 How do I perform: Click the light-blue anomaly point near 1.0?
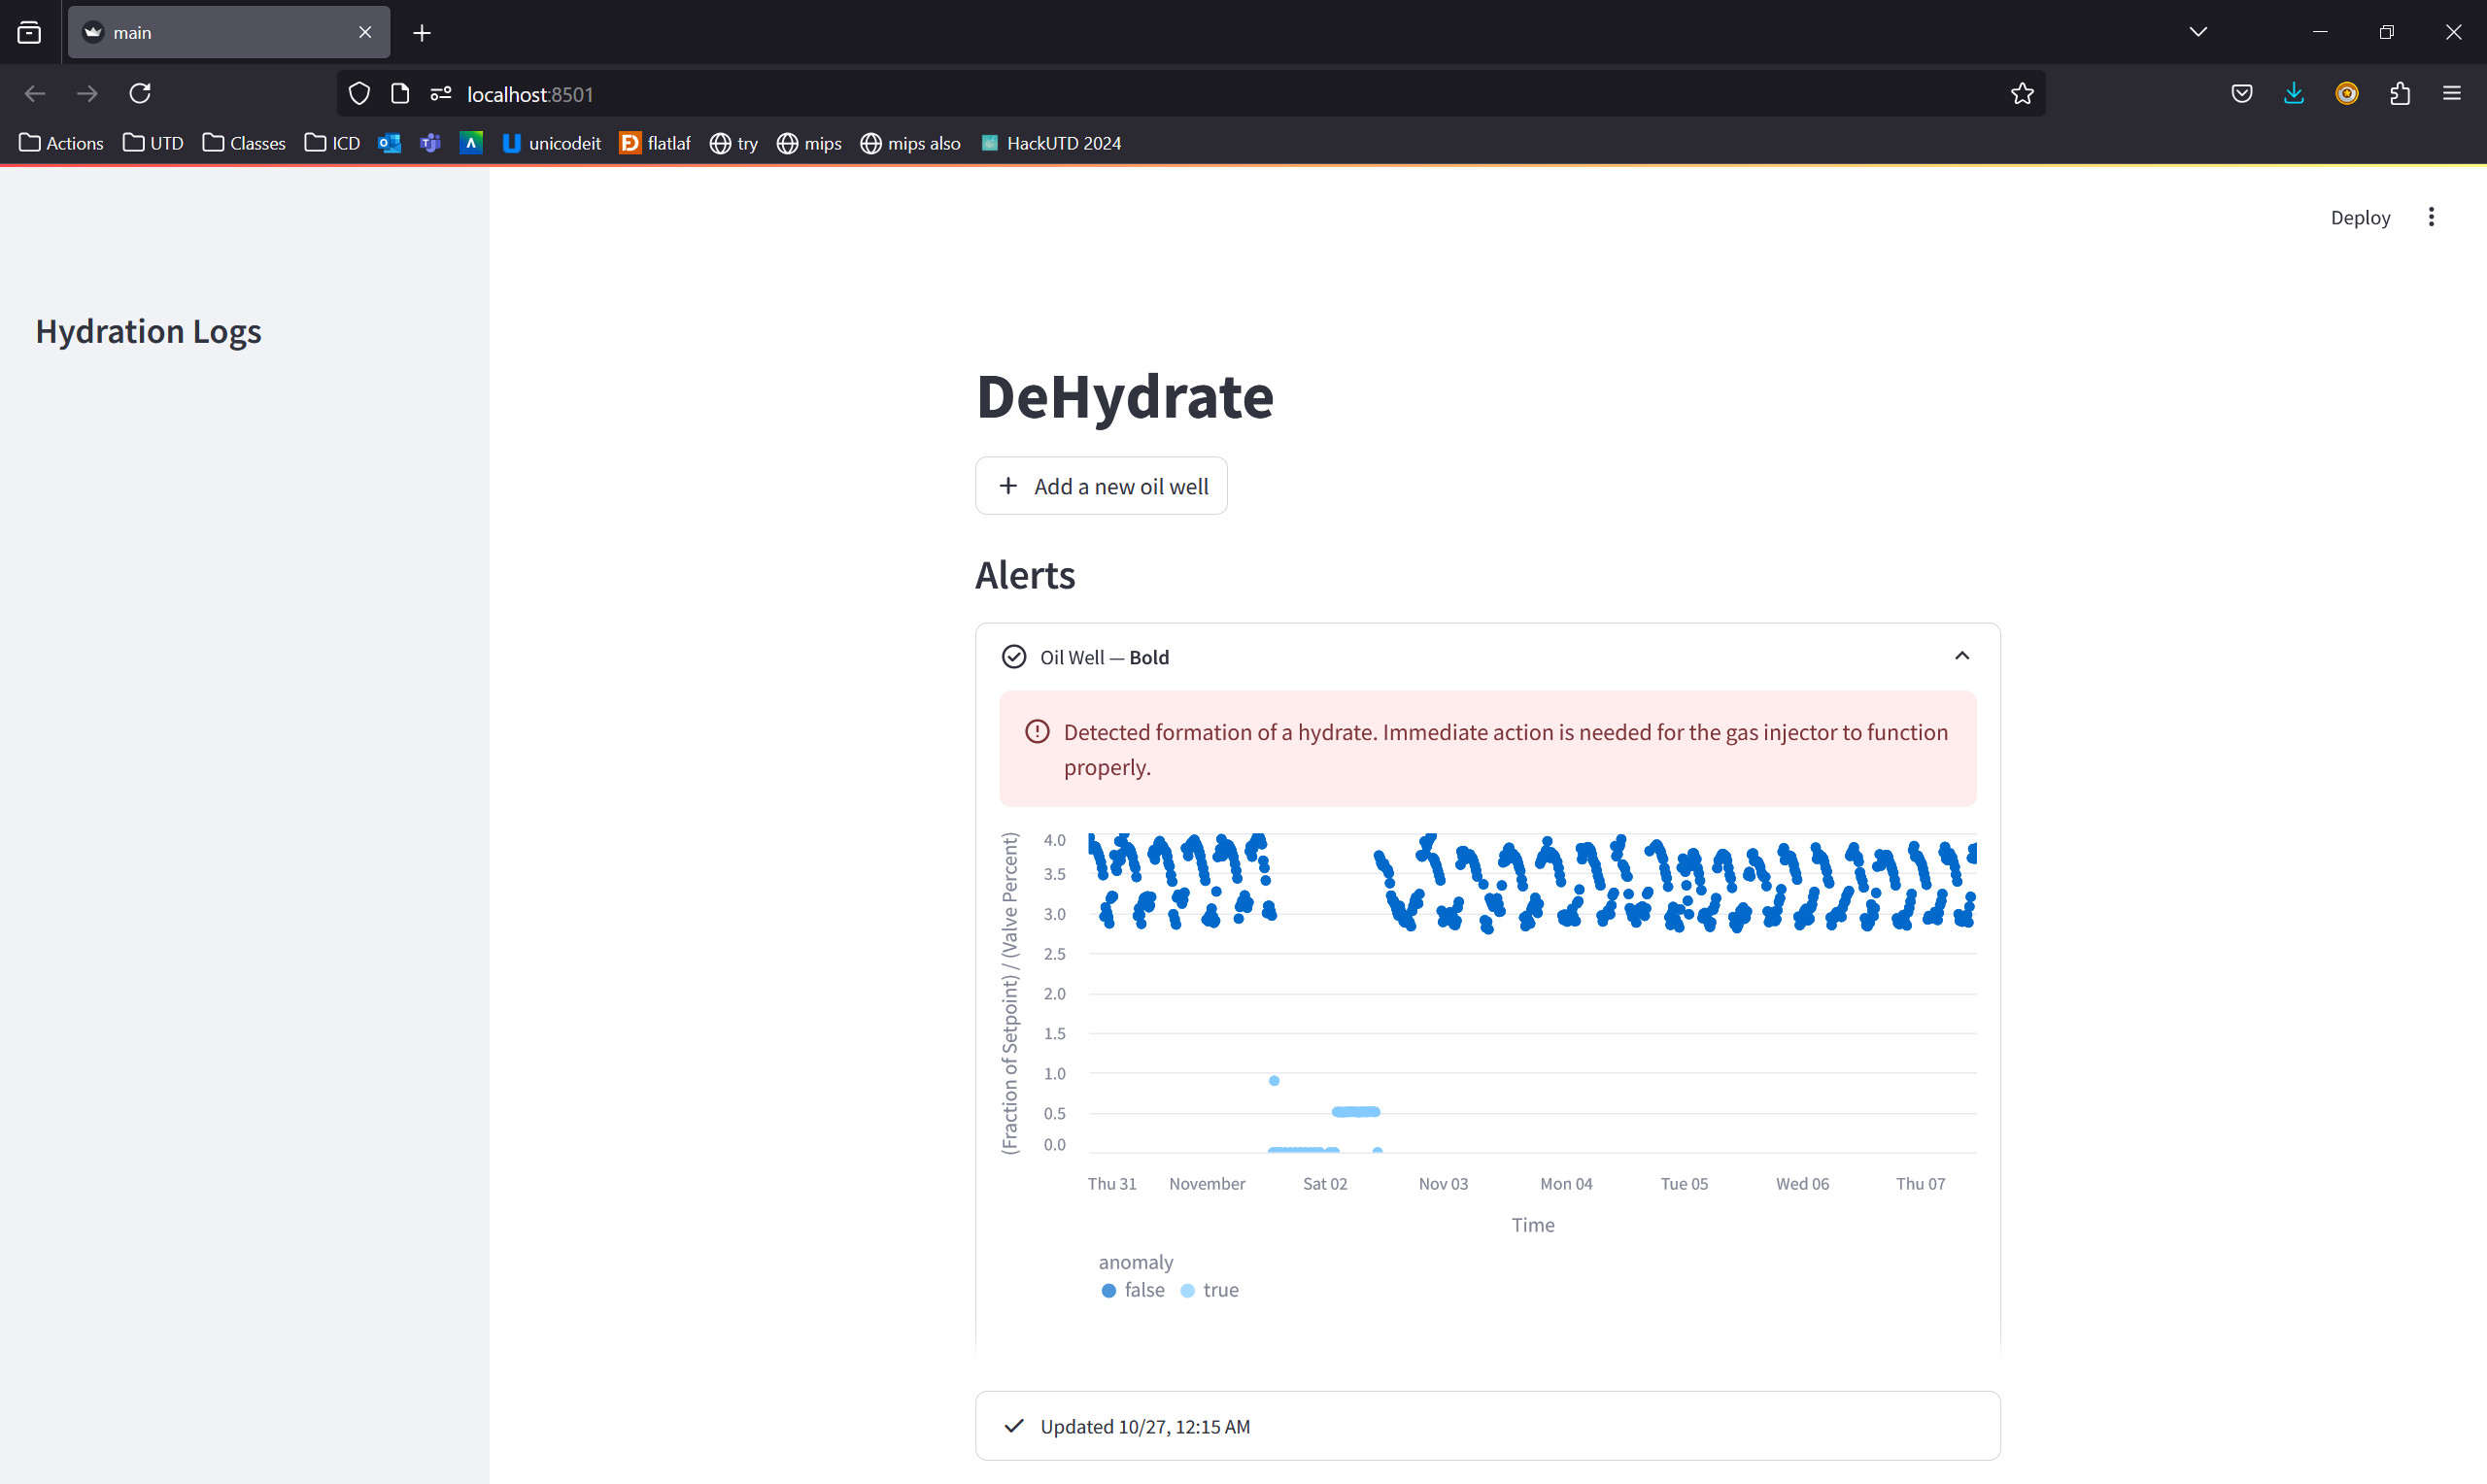point(1274,1080)
